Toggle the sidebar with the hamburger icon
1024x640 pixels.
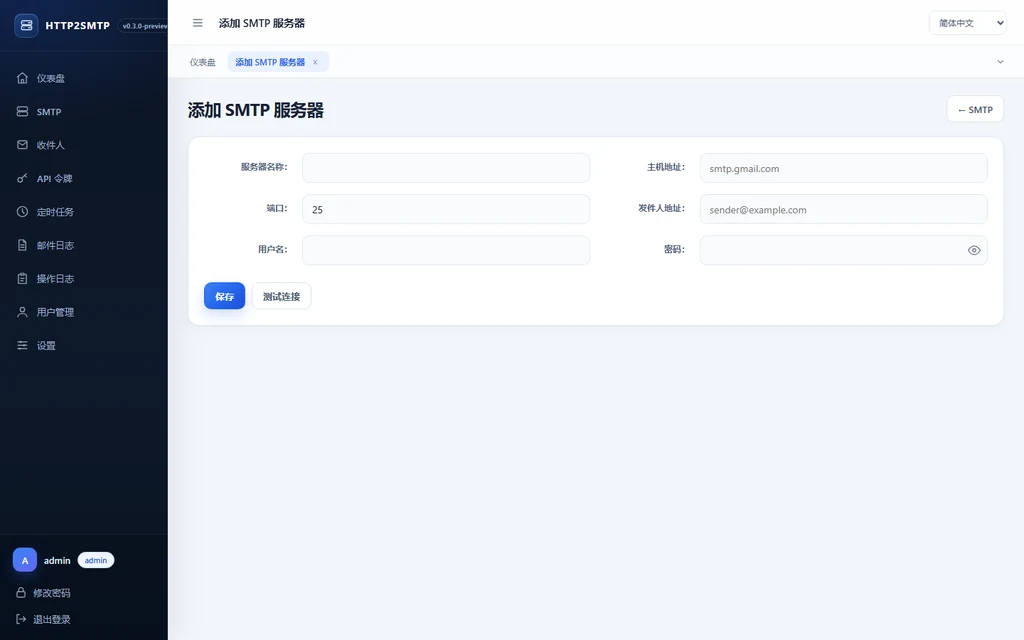pos(197,23)
